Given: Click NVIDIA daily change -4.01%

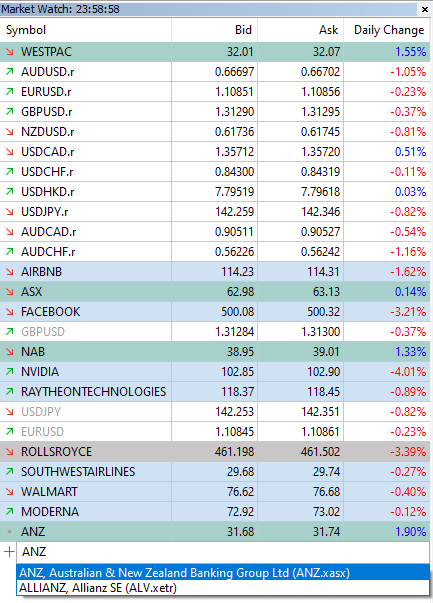Looking at the screenshot, I should point(408,371).
